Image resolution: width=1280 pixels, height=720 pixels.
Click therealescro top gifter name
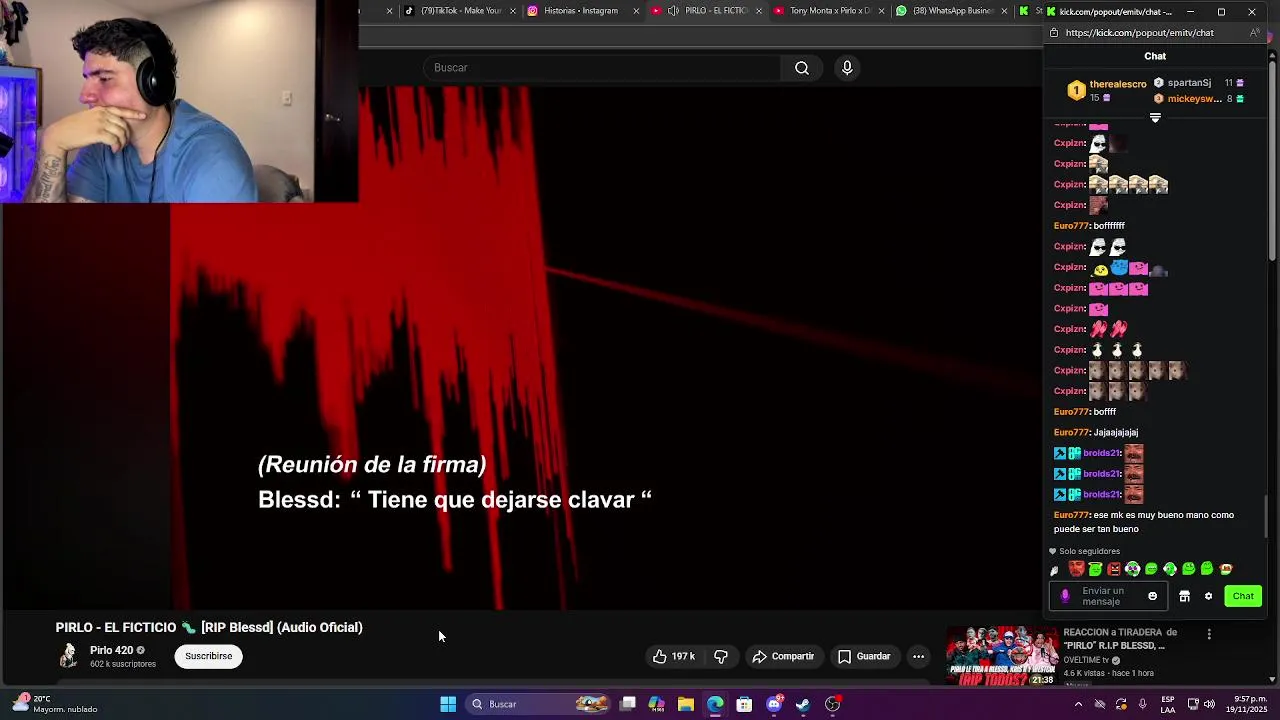(x=1118, y=84)
